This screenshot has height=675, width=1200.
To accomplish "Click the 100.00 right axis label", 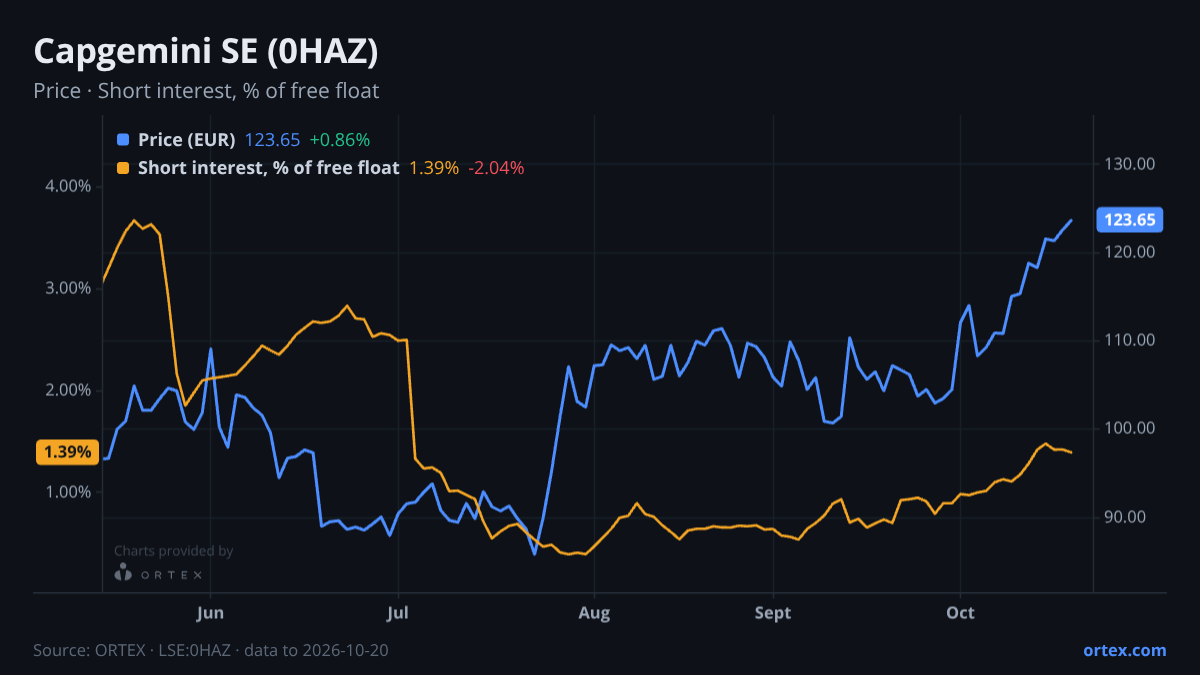I will pyautogui.click(x=1130, y=428).
